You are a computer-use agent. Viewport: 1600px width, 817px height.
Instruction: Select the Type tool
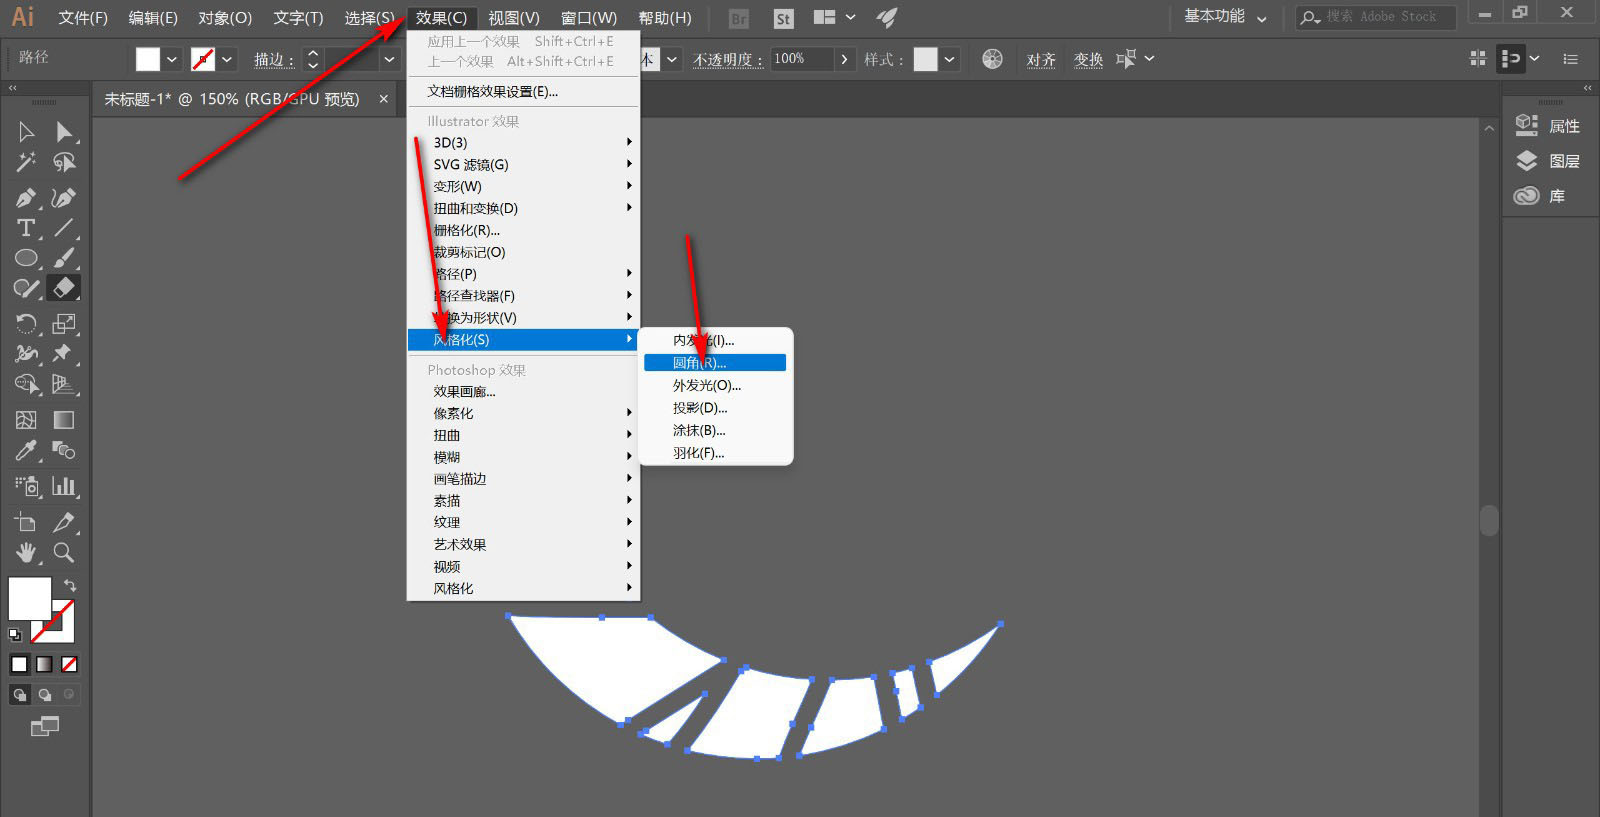pos(26,228)
